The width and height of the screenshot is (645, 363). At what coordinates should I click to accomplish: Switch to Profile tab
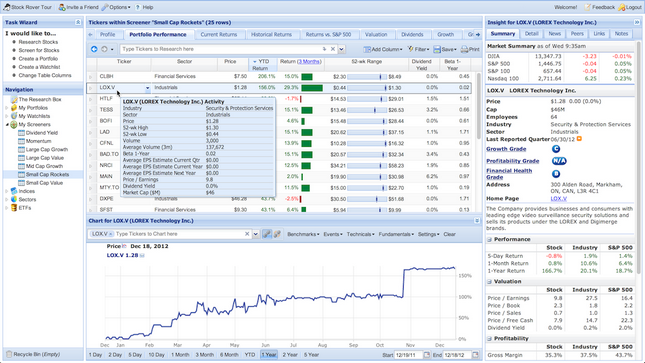107,35
